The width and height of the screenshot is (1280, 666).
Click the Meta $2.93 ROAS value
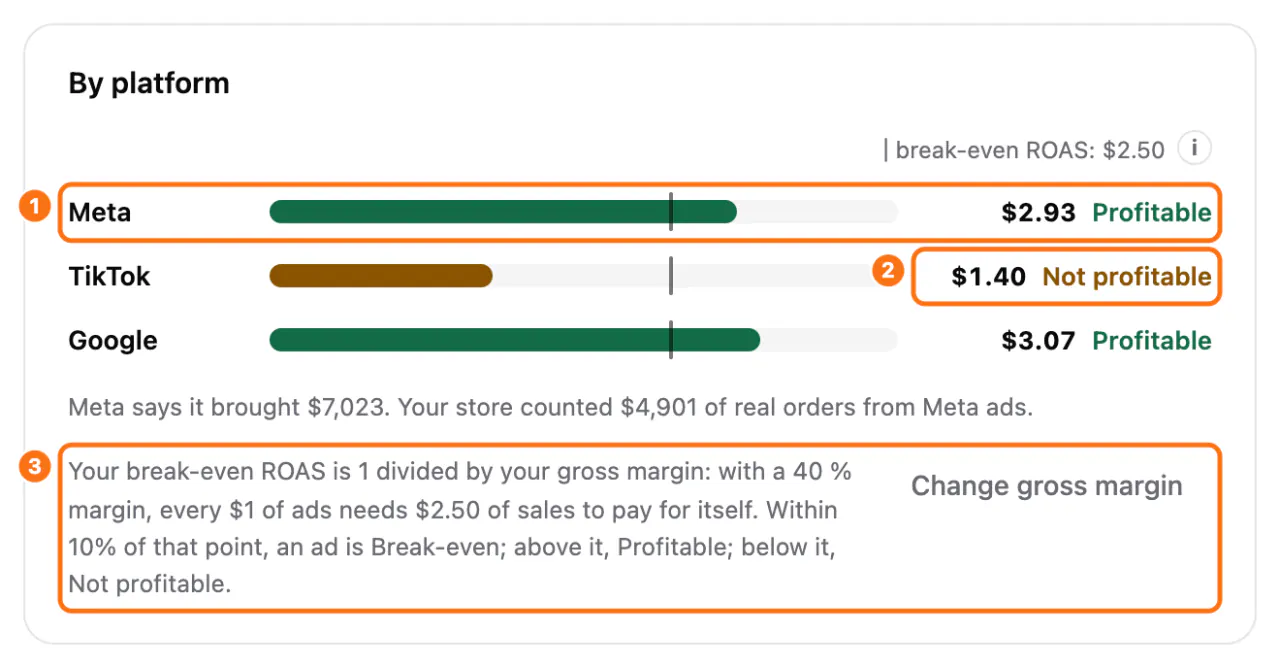(x=1039, y=212)
